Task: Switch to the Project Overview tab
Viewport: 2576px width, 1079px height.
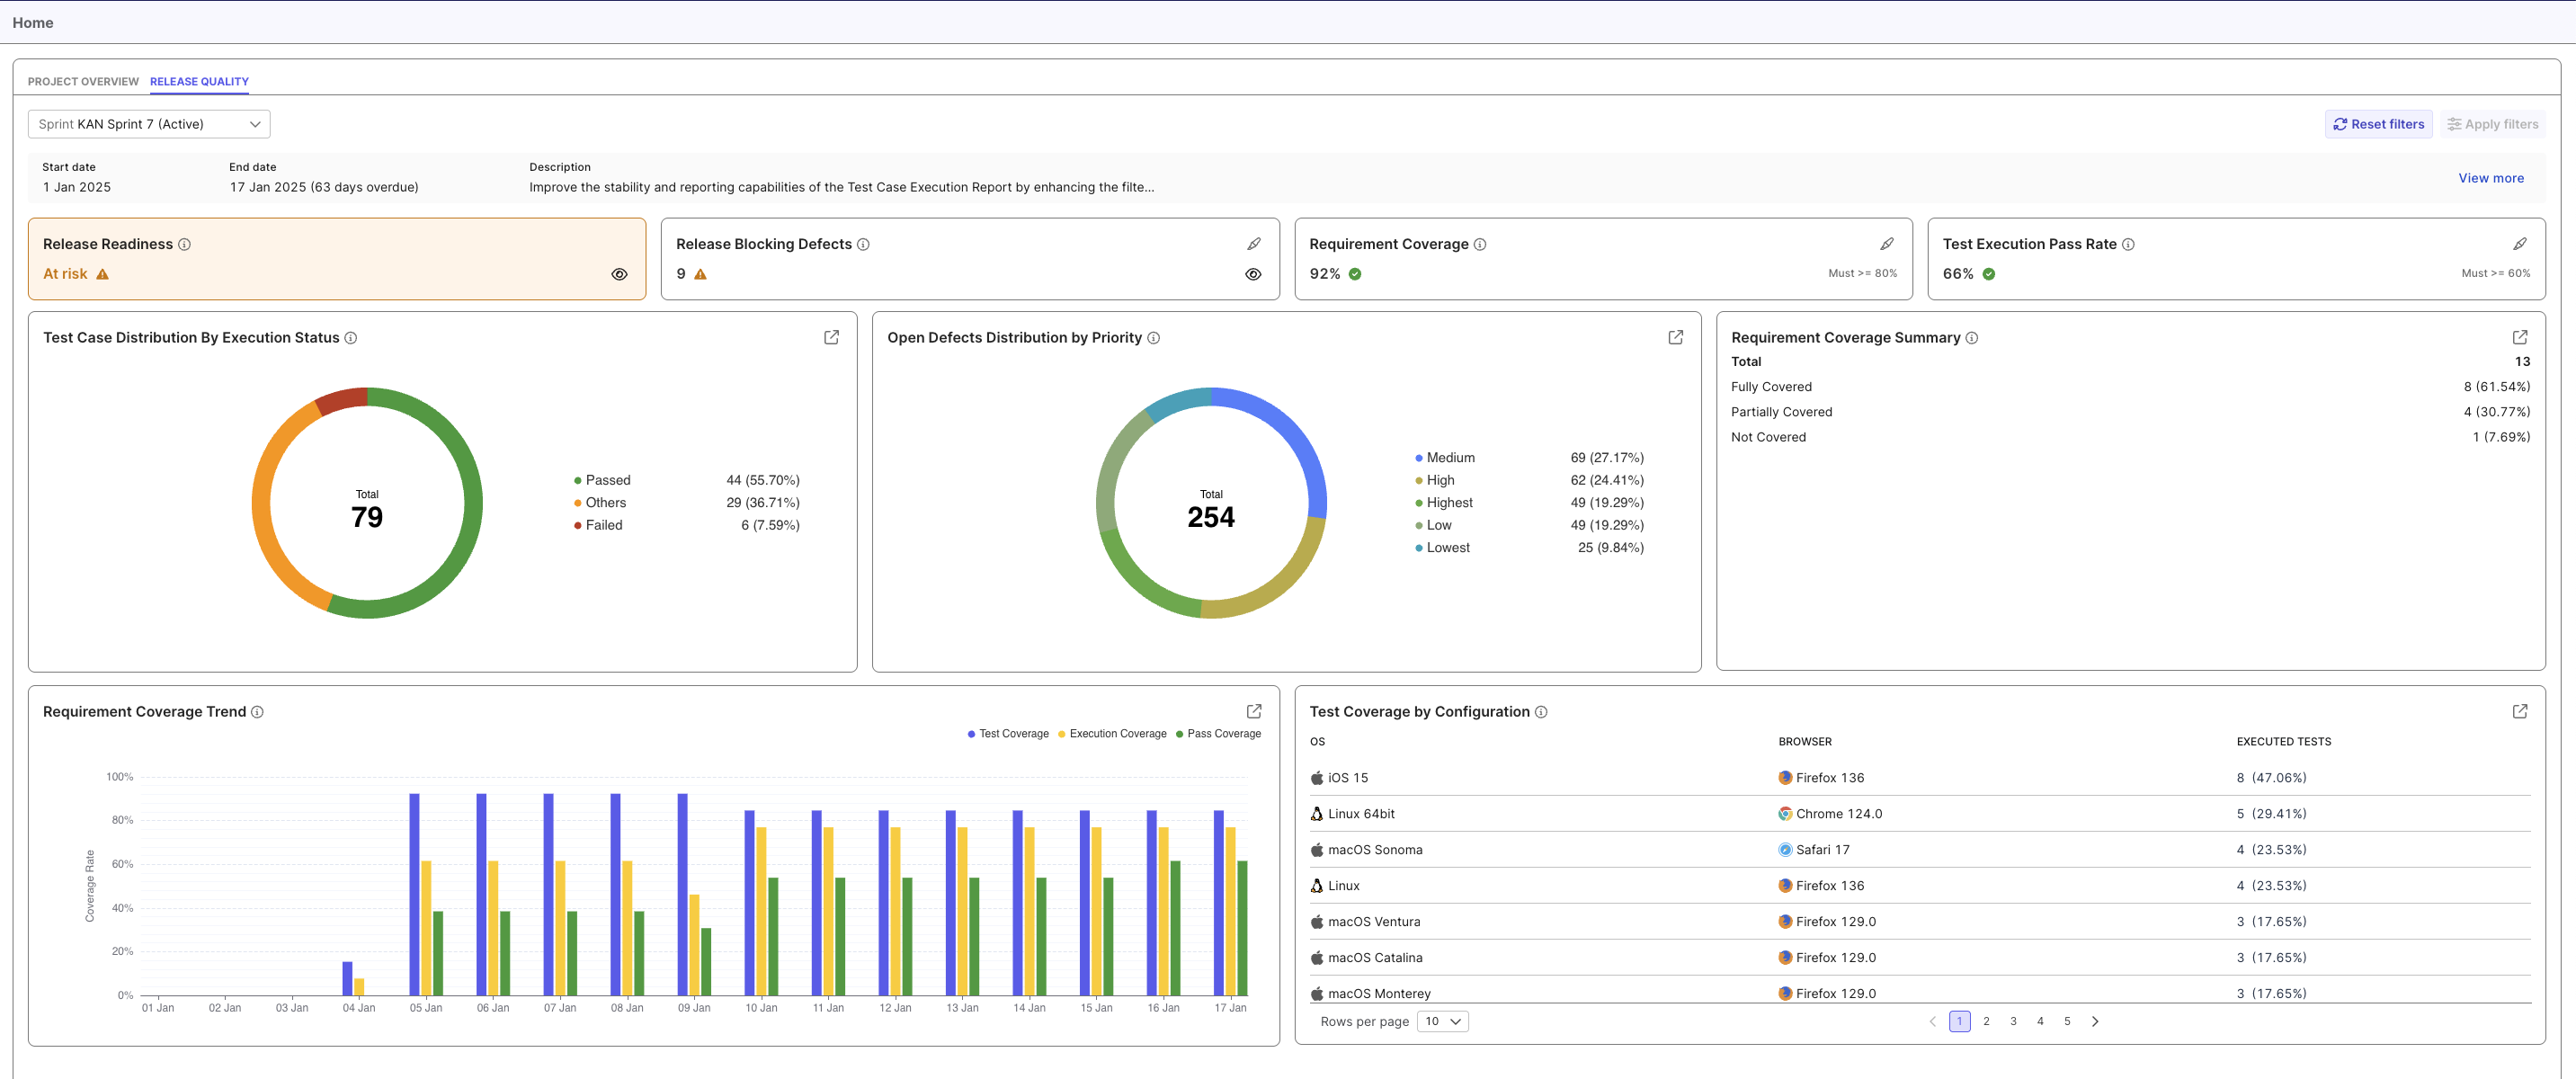Action: pos(83,82)
